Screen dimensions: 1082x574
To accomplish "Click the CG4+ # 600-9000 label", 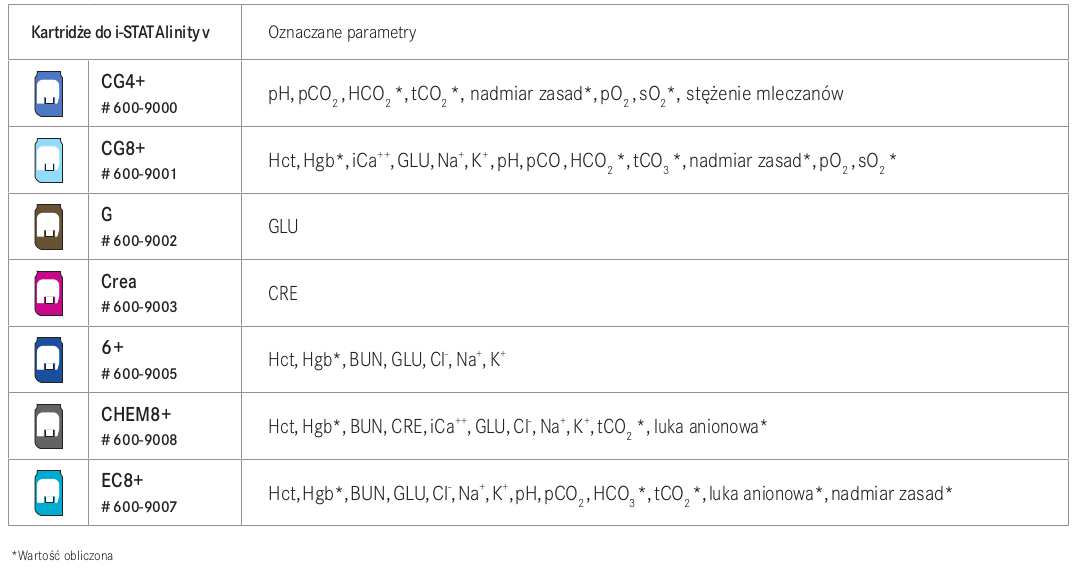I will pyautogui.click(x=139, y=94).
